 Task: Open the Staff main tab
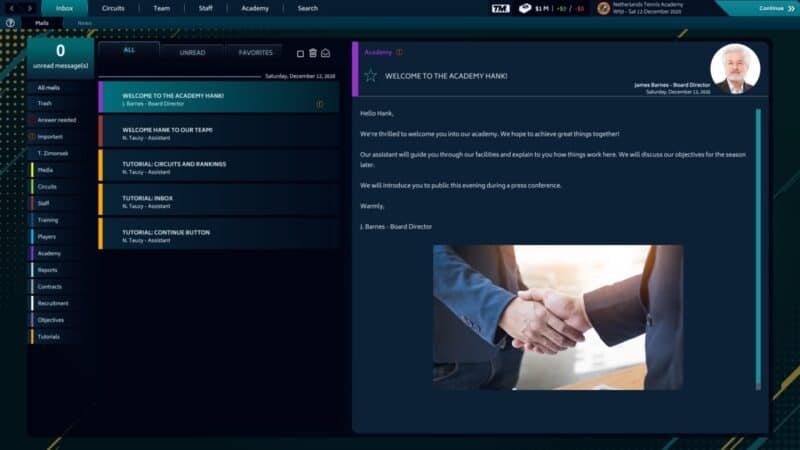[x=206, y=8]
